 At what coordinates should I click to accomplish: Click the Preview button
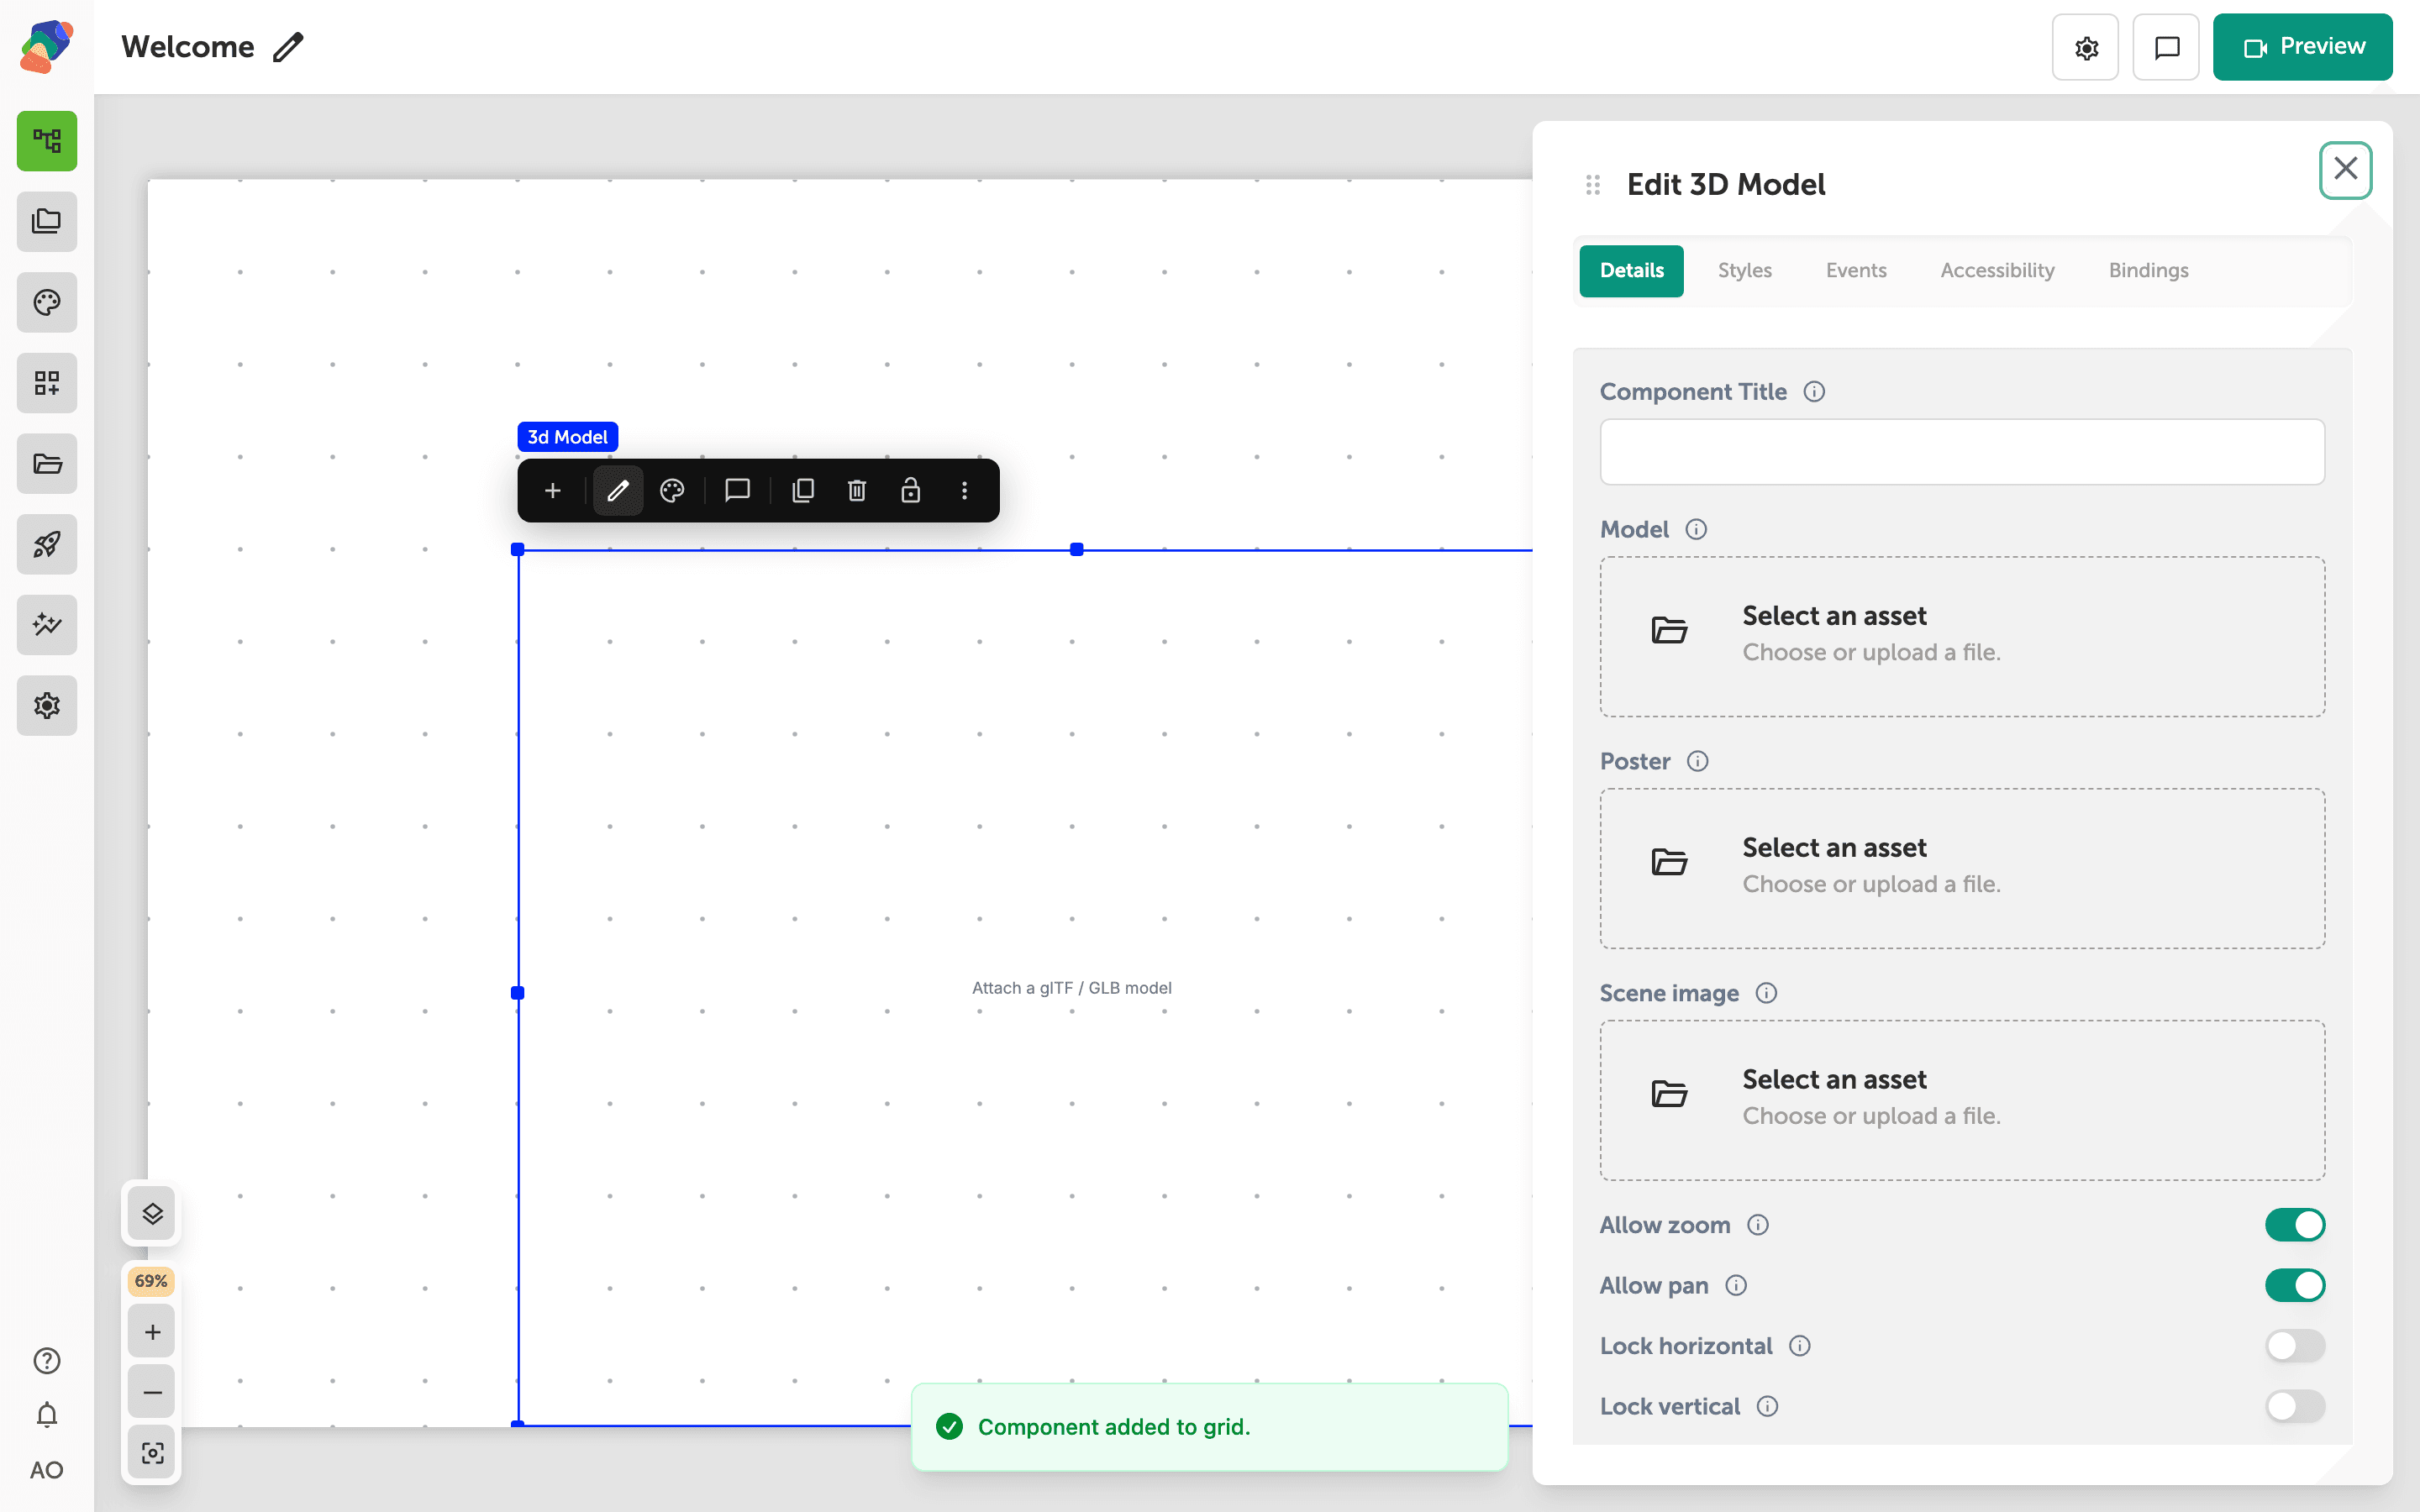(2302, 47)
